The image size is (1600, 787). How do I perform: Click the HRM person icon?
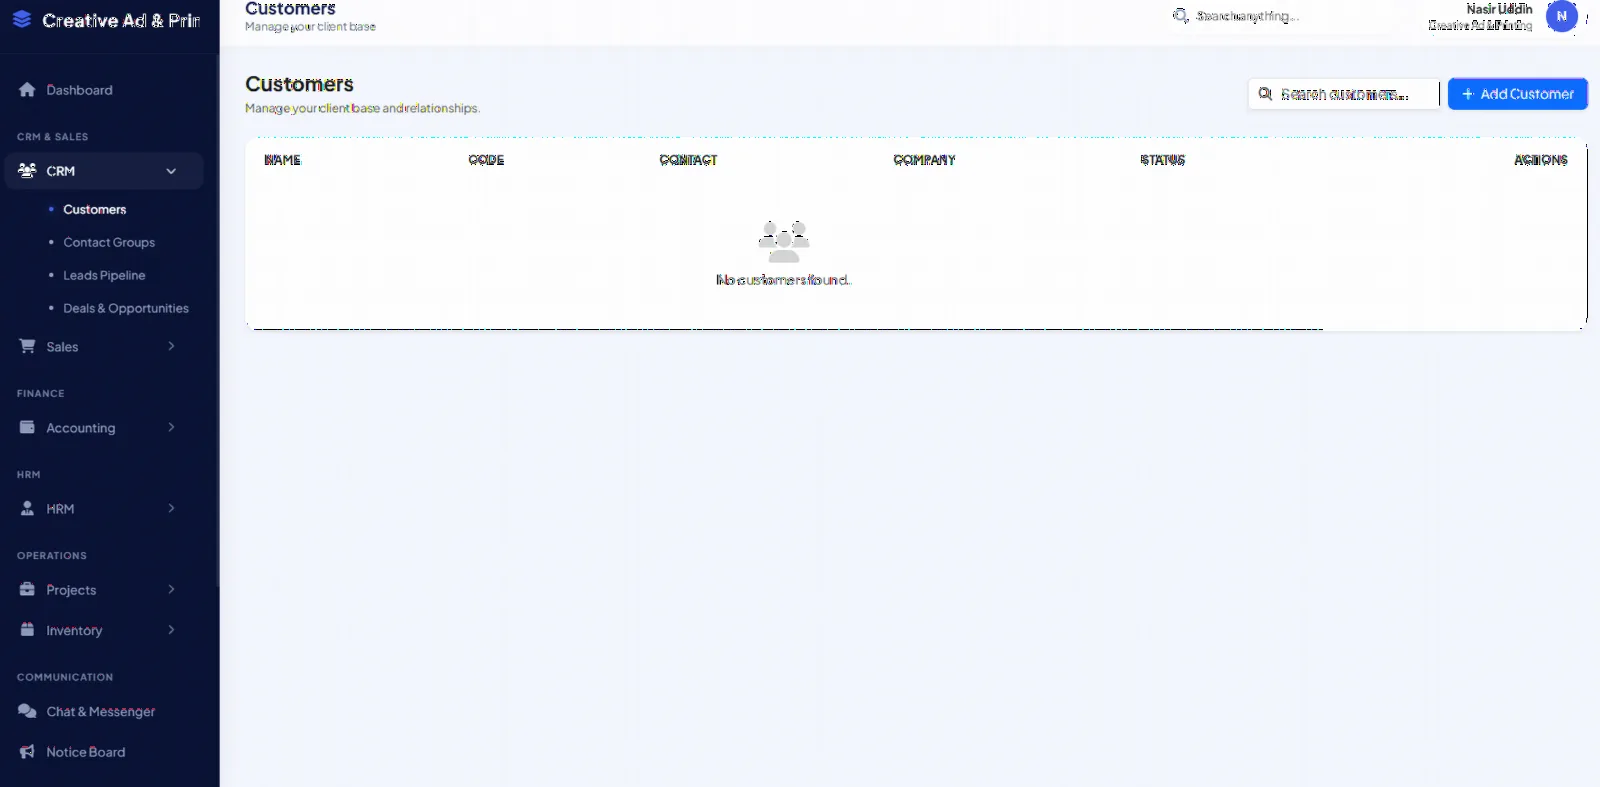point(27,508)
